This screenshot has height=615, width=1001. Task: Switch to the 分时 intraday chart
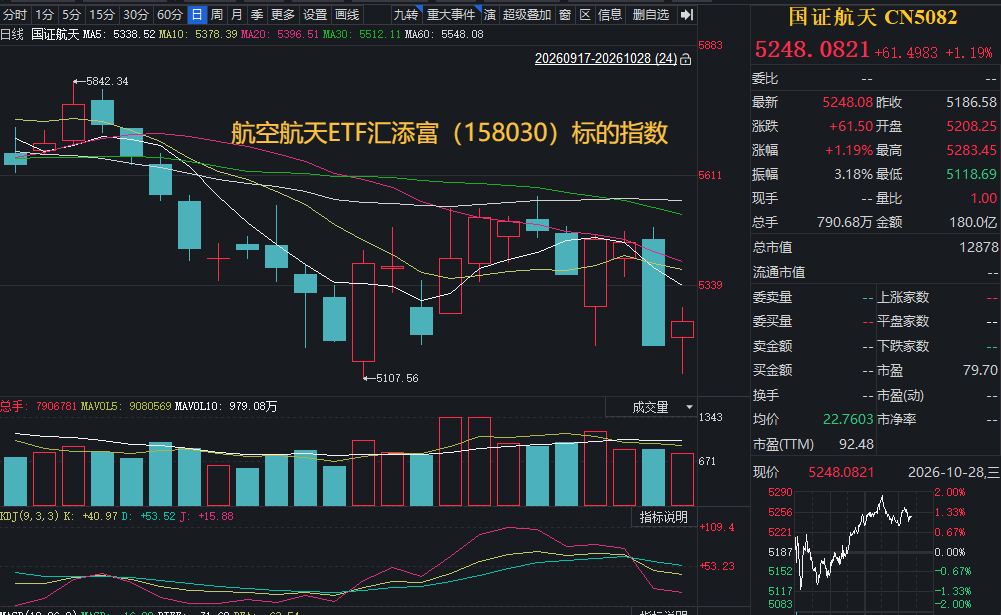15,15
